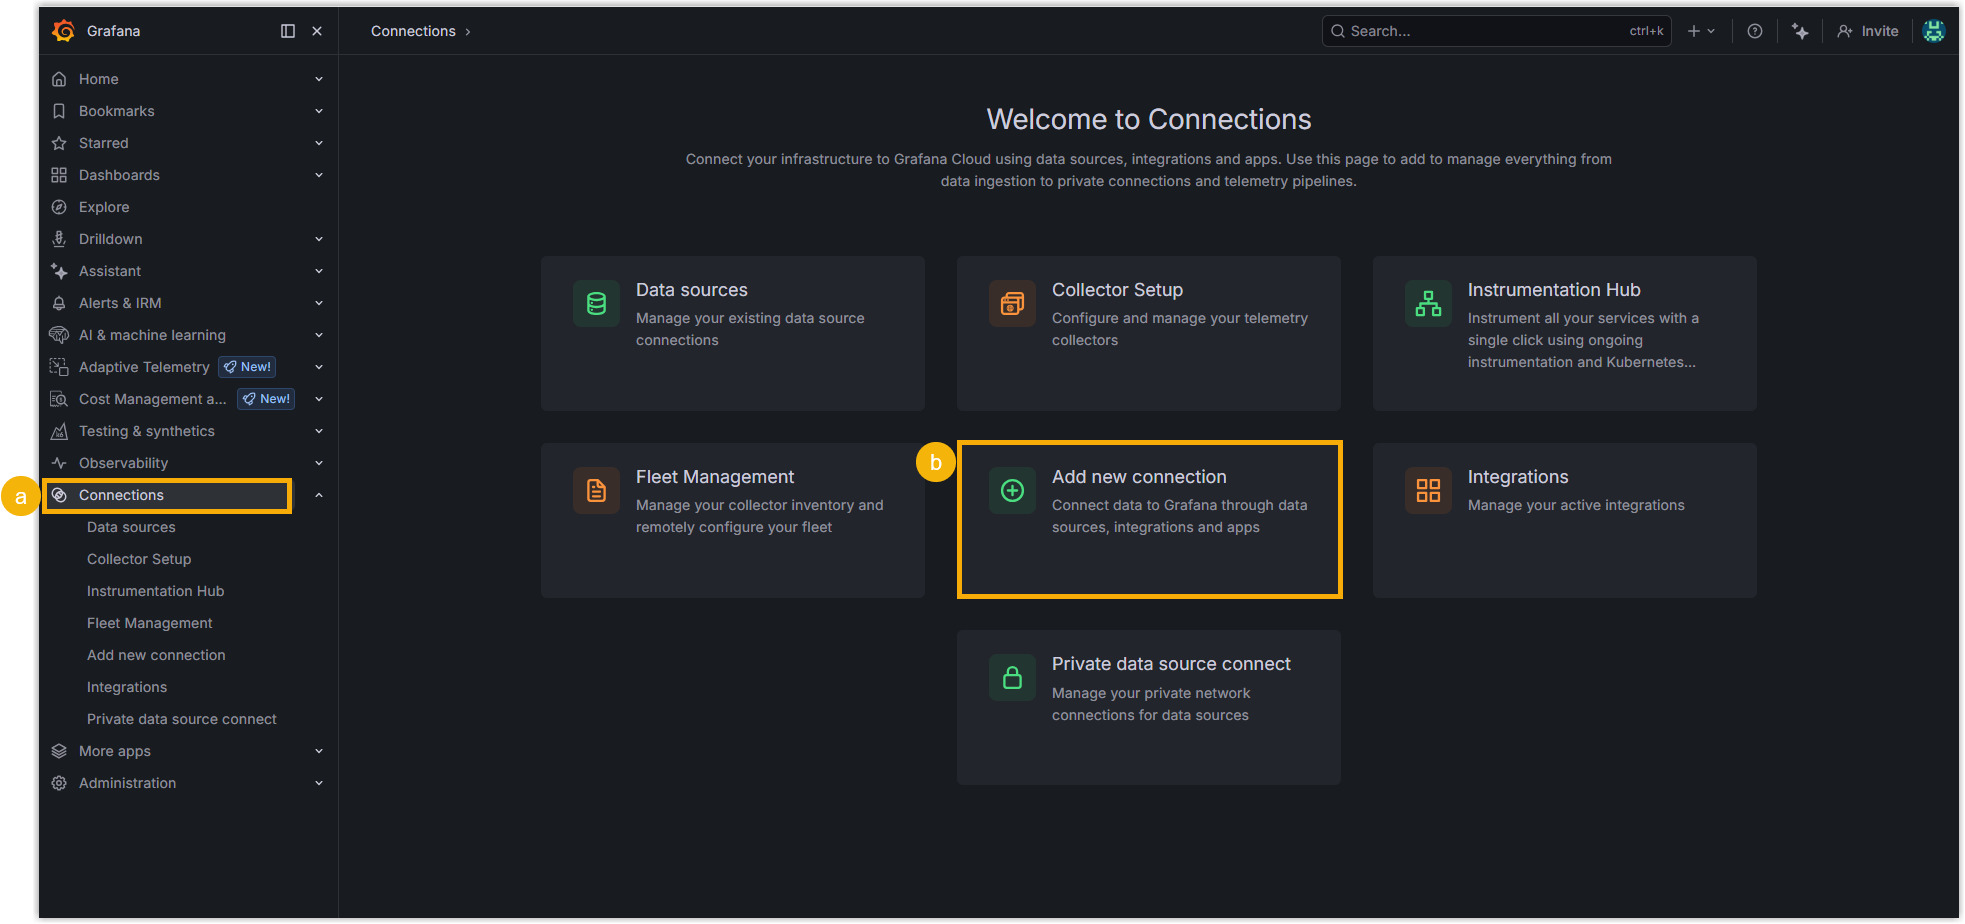Open the Instrumentation Hub card title
This screenshot has height=924, width=1965.
pos(1554,290)
